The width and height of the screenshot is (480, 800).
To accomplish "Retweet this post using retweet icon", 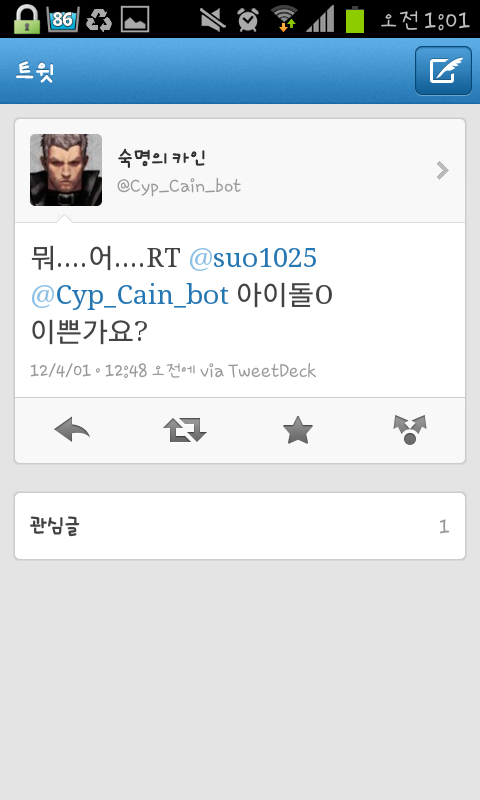I will tap(185, 430).
